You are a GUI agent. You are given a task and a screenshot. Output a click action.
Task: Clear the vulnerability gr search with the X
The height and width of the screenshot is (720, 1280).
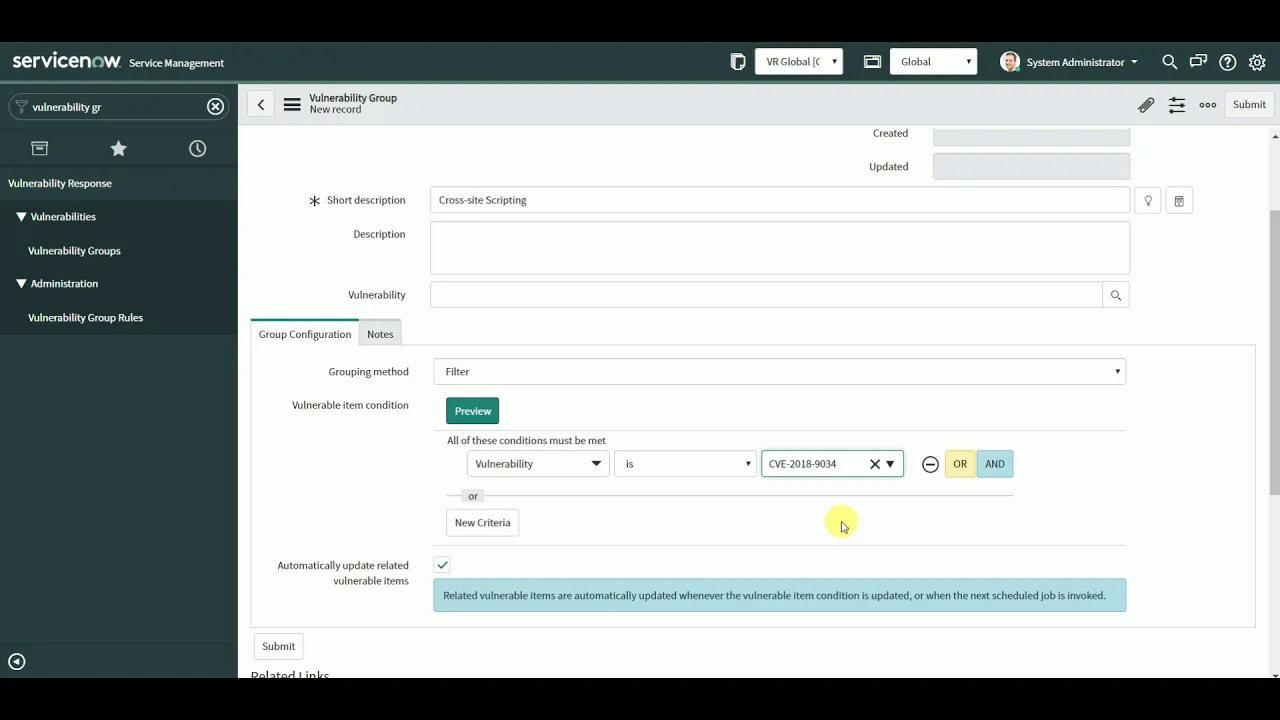click(215, 106)
